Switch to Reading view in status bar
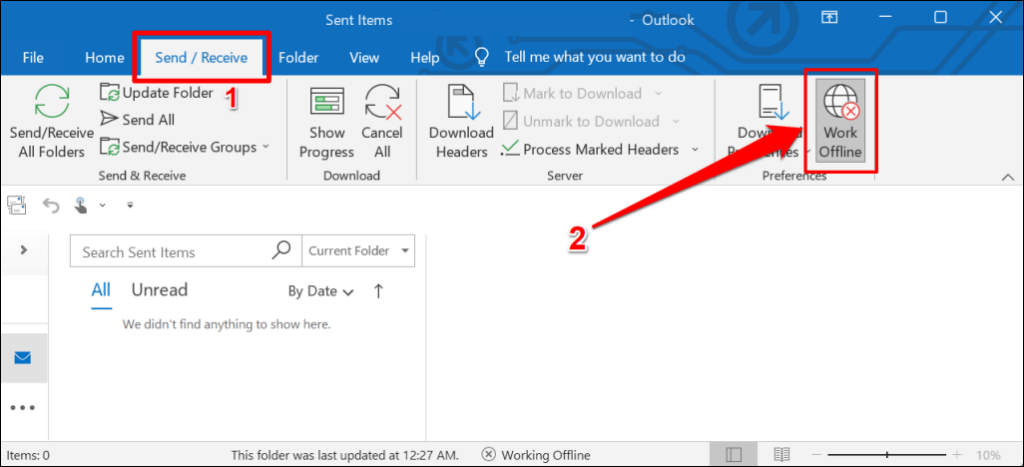 782,455
